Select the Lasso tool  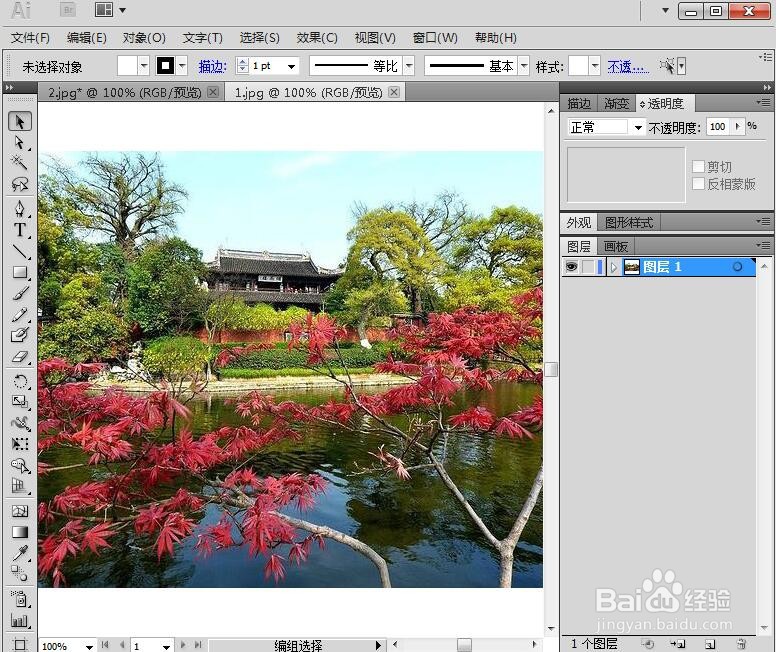20,184
